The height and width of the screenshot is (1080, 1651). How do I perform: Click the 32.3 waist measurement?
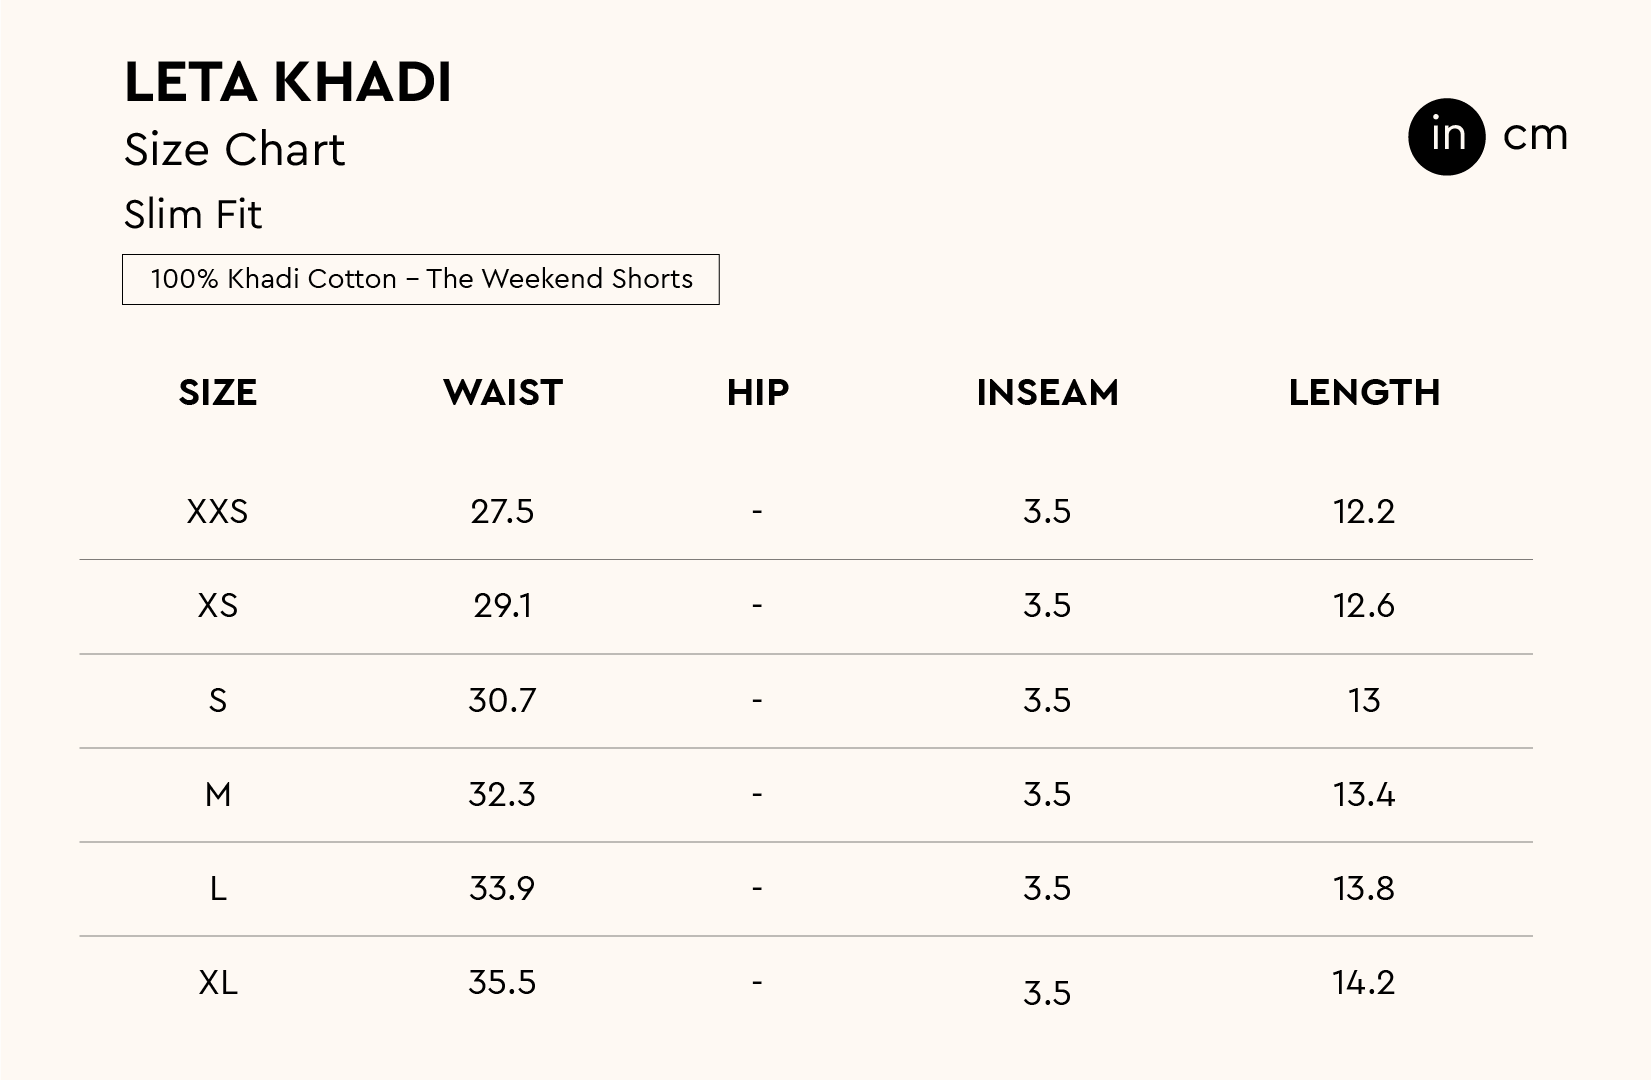click(502, 794)
